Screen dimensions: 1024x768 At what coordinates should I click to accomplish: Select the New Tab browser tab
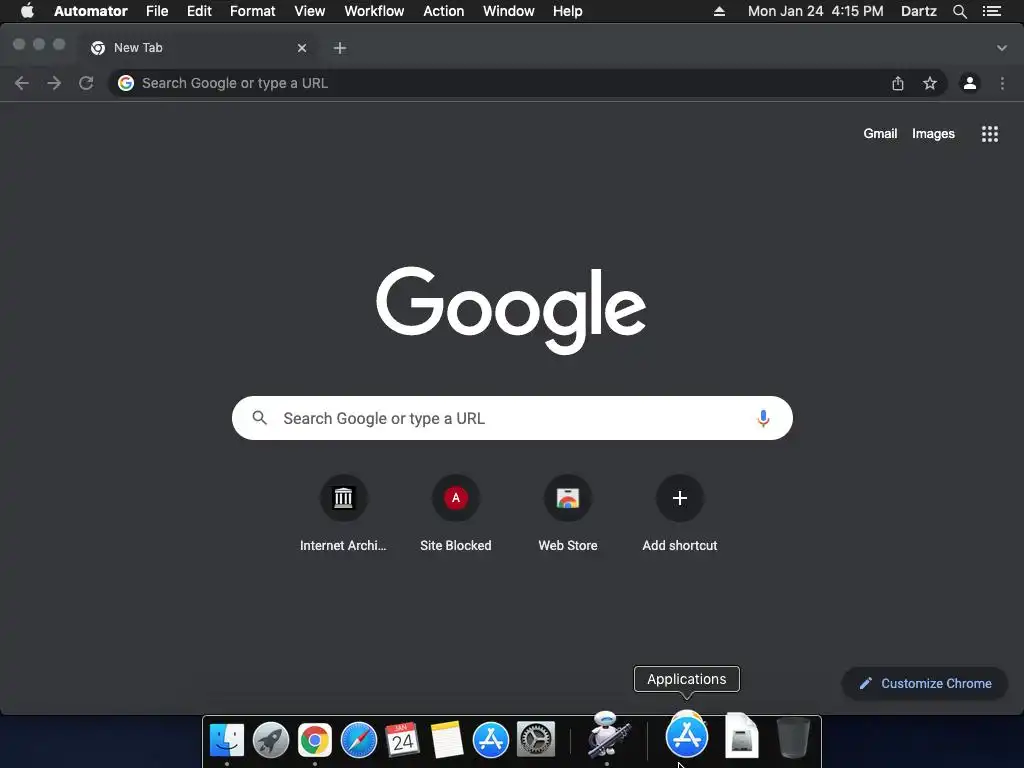pyautogui.click(x=199, y=48)
